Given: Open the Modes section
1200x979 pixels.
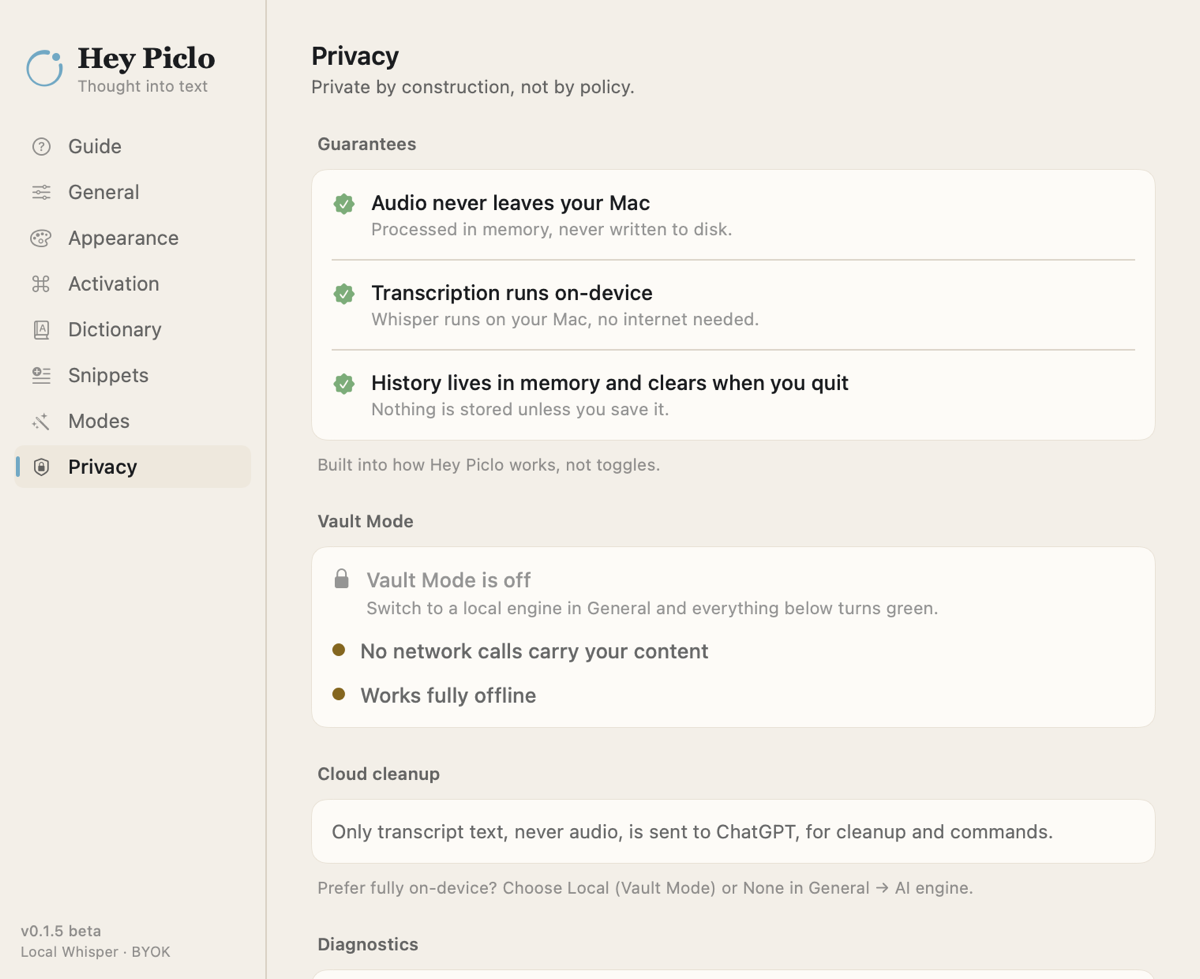Looking at the screenshot, I should (133, 421).
